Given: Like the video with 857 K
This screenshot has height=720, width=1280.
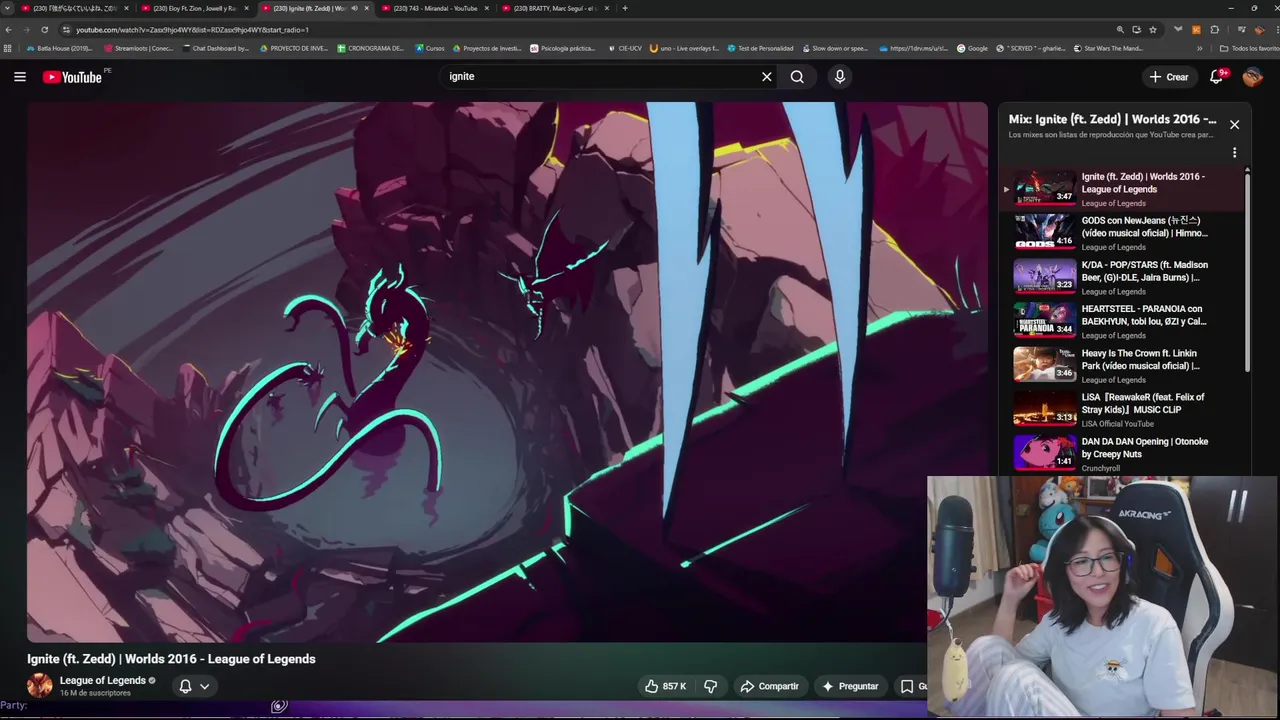Looking at the screenshot, I should 665,686.
